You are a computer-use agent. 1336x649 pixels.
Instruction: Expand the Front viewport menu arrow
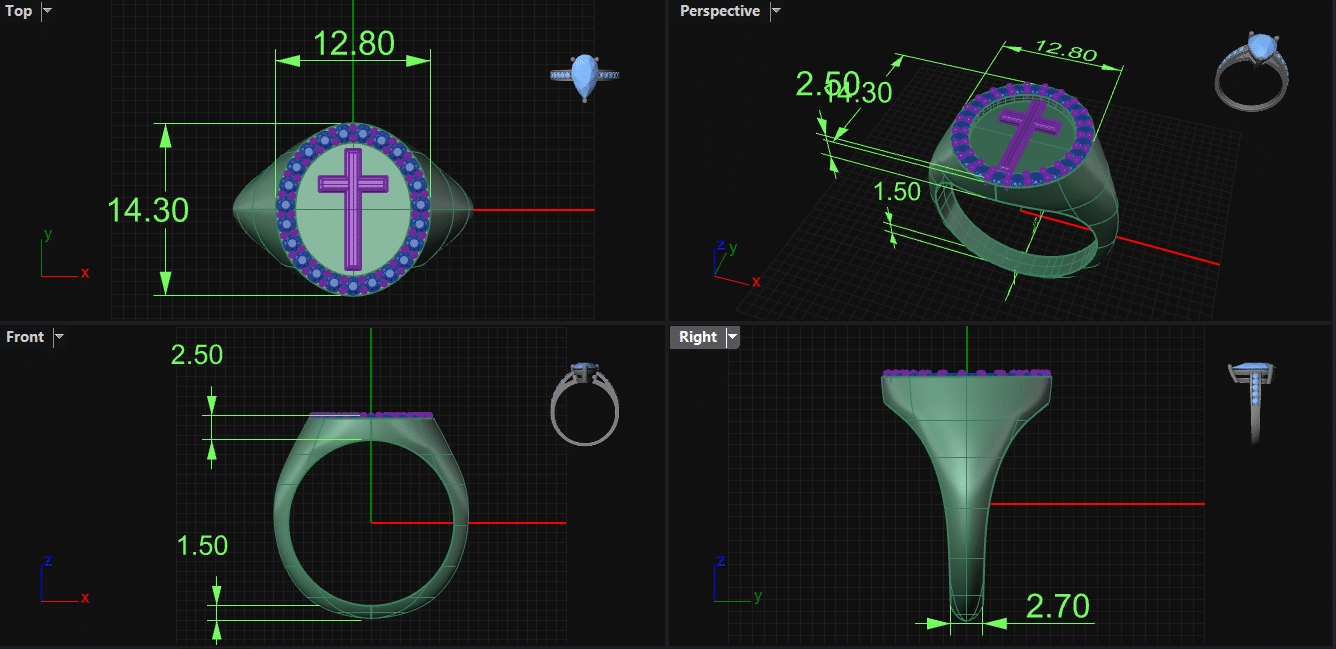[59, 337]
